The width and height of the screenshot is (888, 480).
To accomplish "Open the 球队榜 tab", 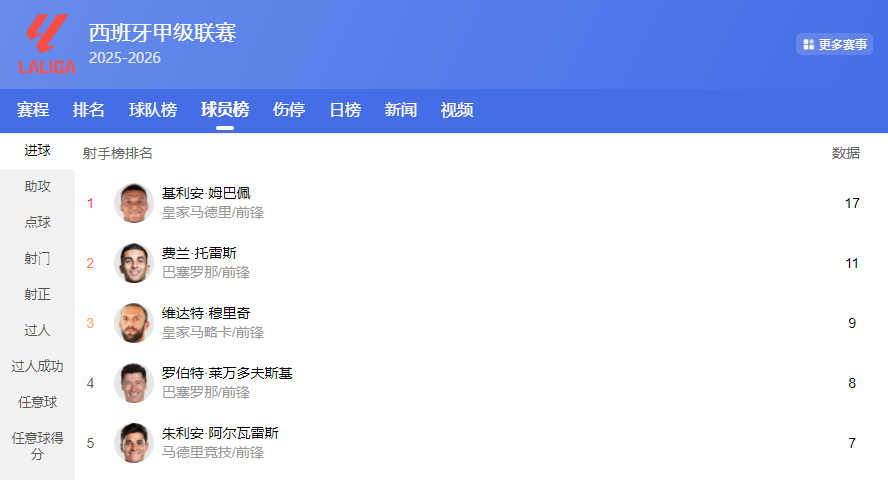I will point(153,110).
